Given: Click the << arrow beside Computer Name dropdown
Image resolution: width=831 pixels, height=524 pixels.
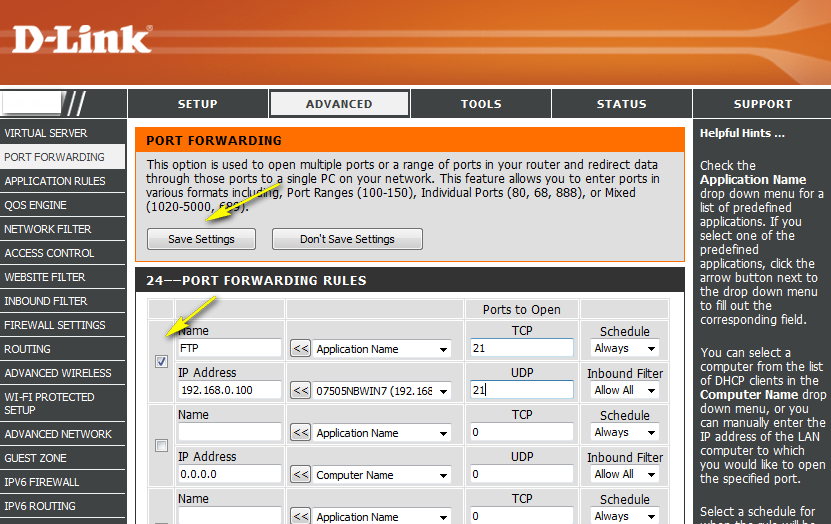Looking at the screenshot, I should (x=300, y=475).
